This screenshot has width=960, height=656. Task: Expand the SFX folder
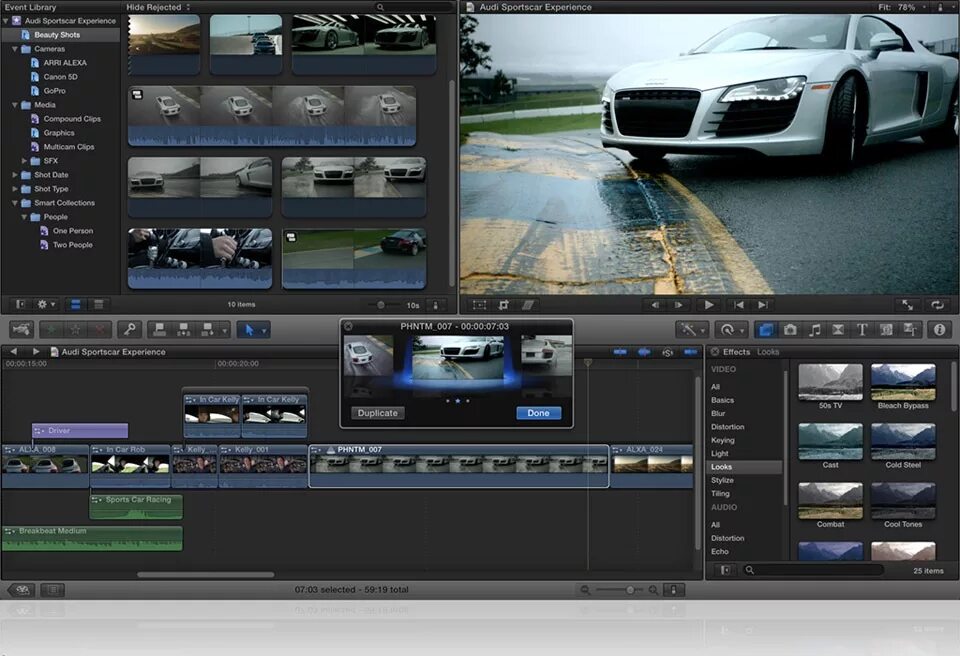[x=24, y=161]
